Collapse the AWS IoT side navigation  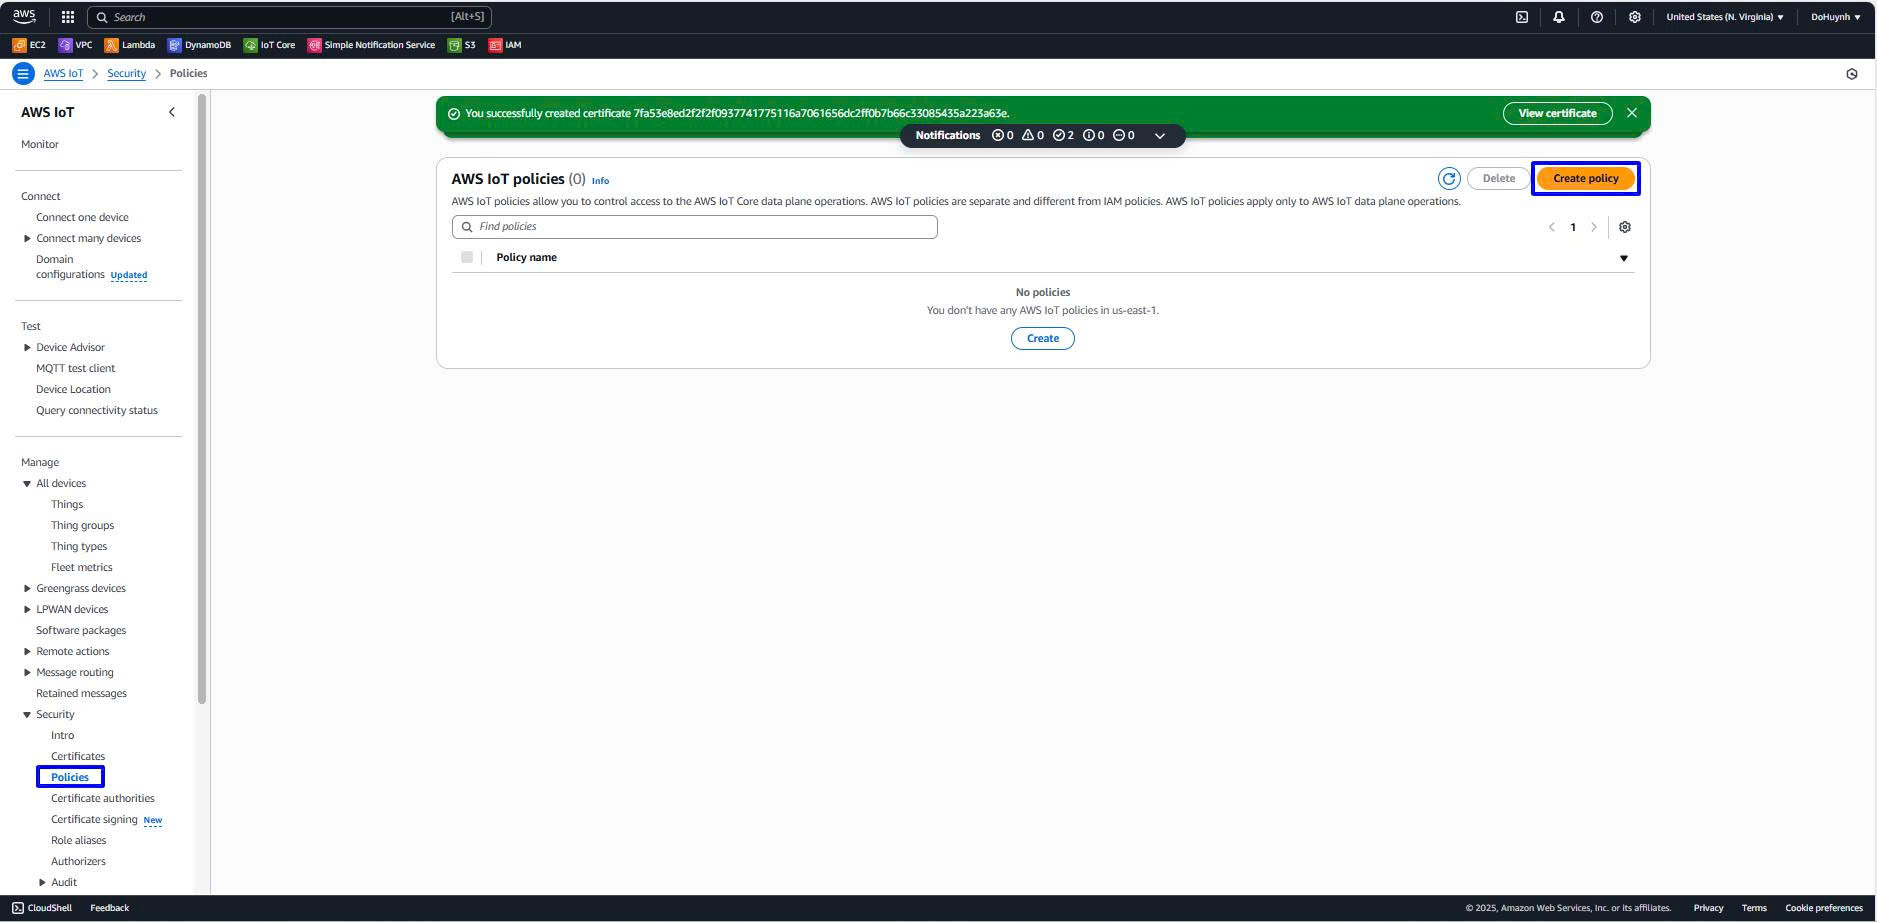tap(171, 112)
